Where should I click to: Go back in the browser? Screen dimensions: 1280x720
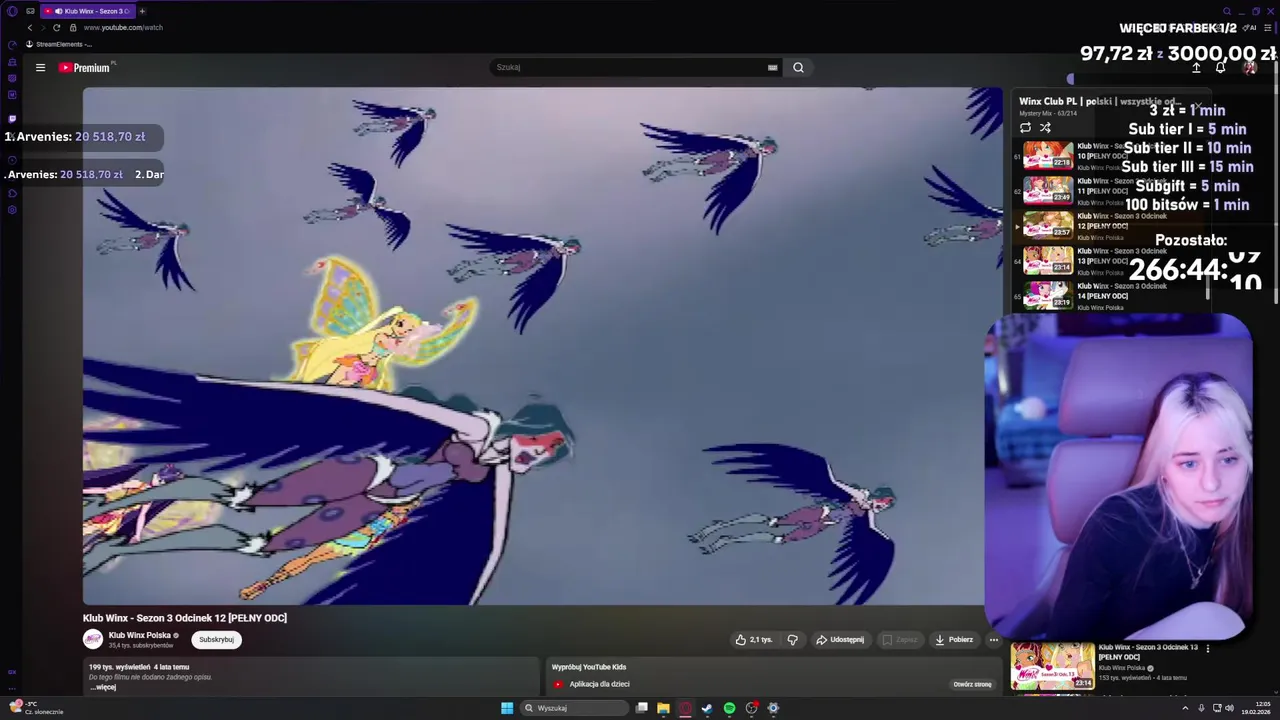click(x=30, y=27)
